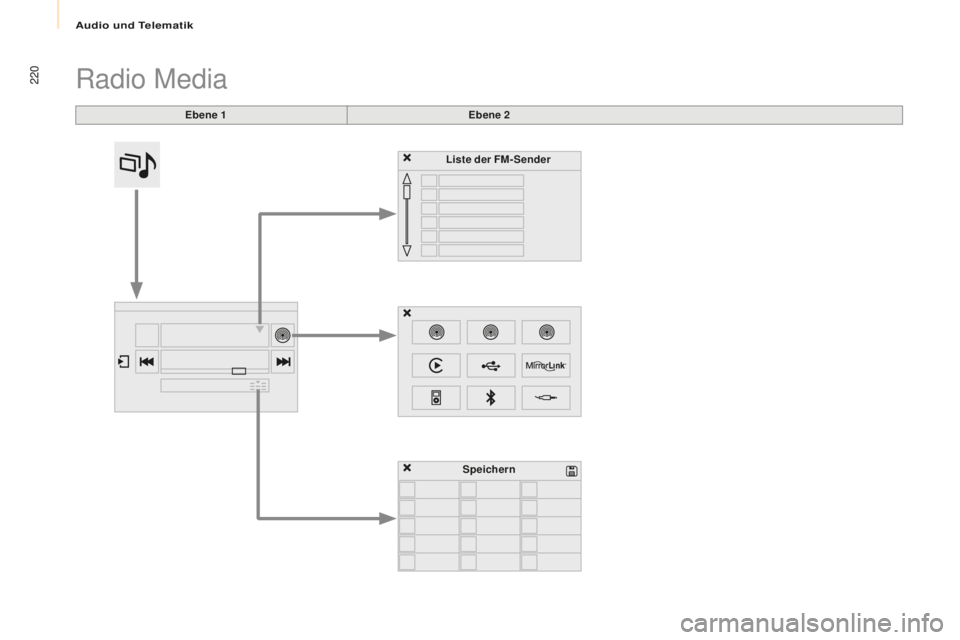
Task: Click the Speichern title
Action: coord(489,469)
